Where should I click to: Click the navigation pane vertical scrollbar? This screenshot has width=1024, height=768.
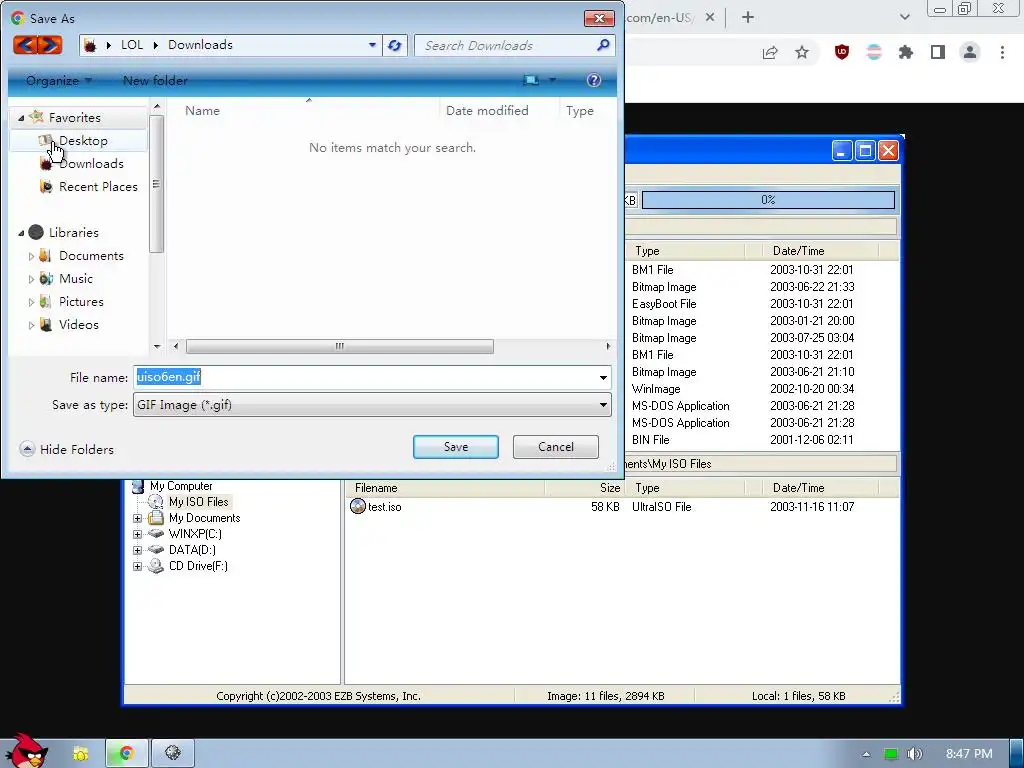point(156,184)
